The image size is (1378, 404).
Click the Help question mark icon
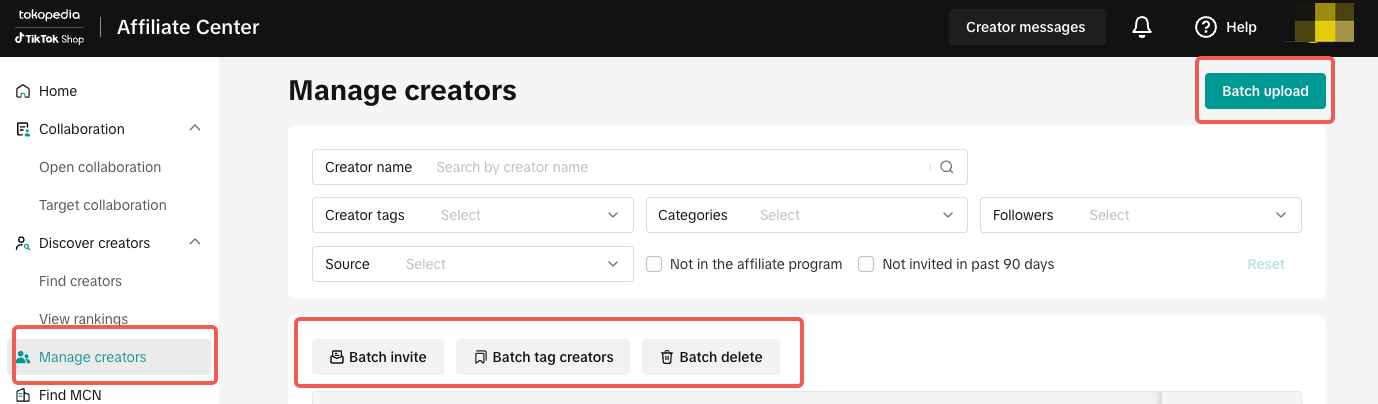click(1206, 28)
